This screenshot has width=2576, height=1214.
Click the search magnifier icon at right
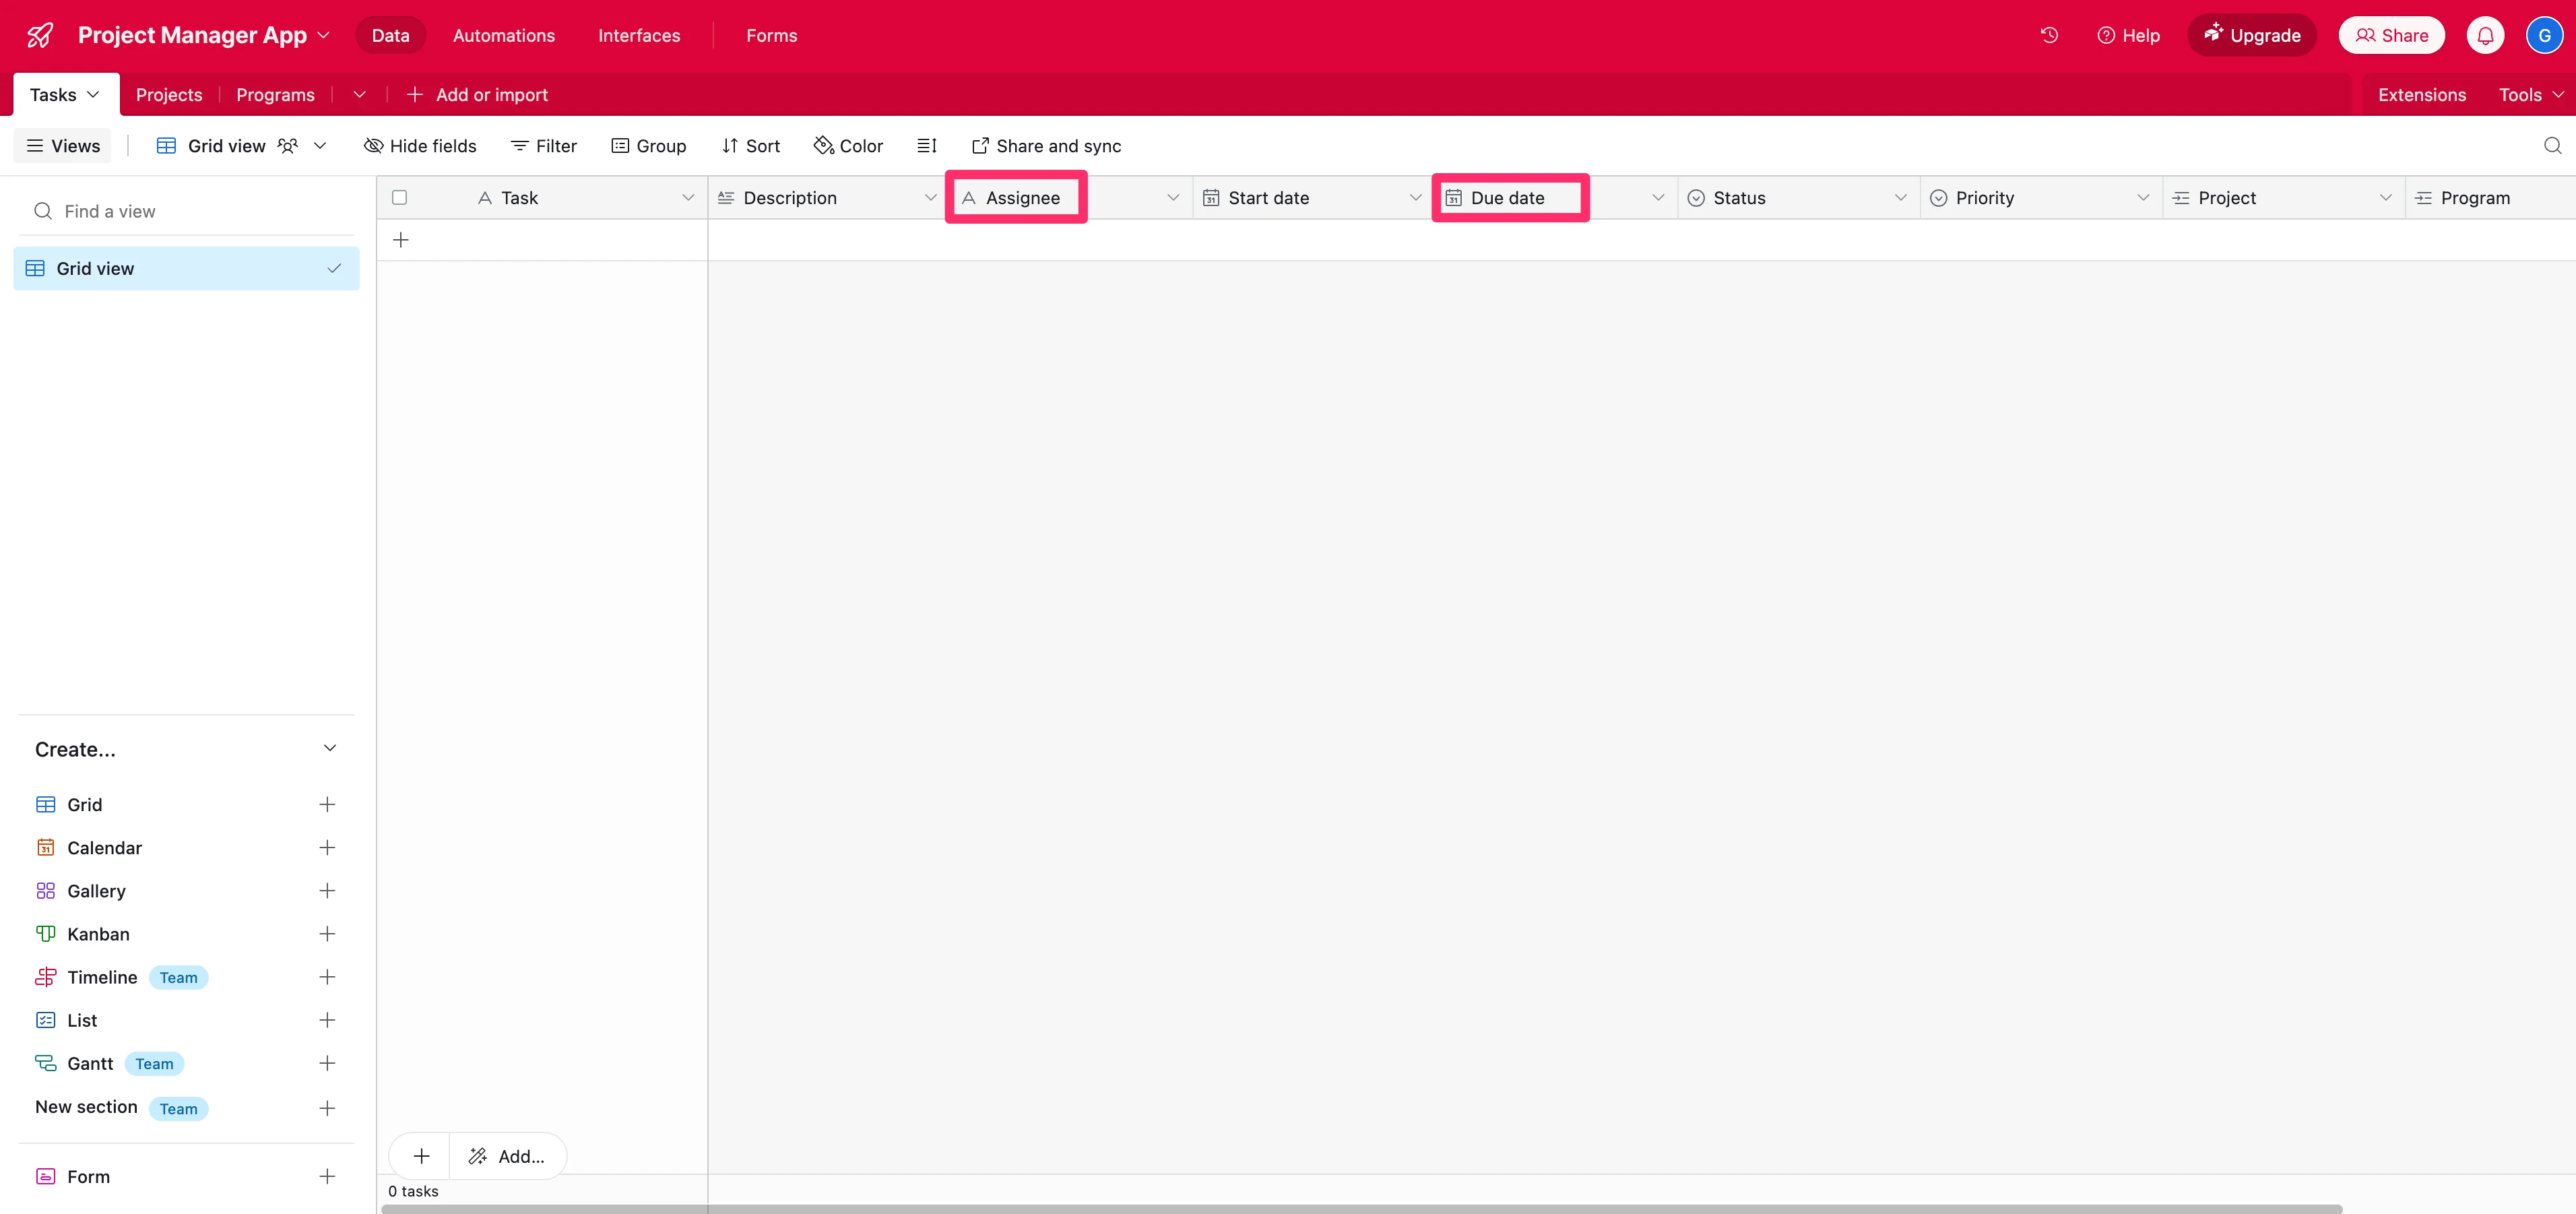(2552, 146)
